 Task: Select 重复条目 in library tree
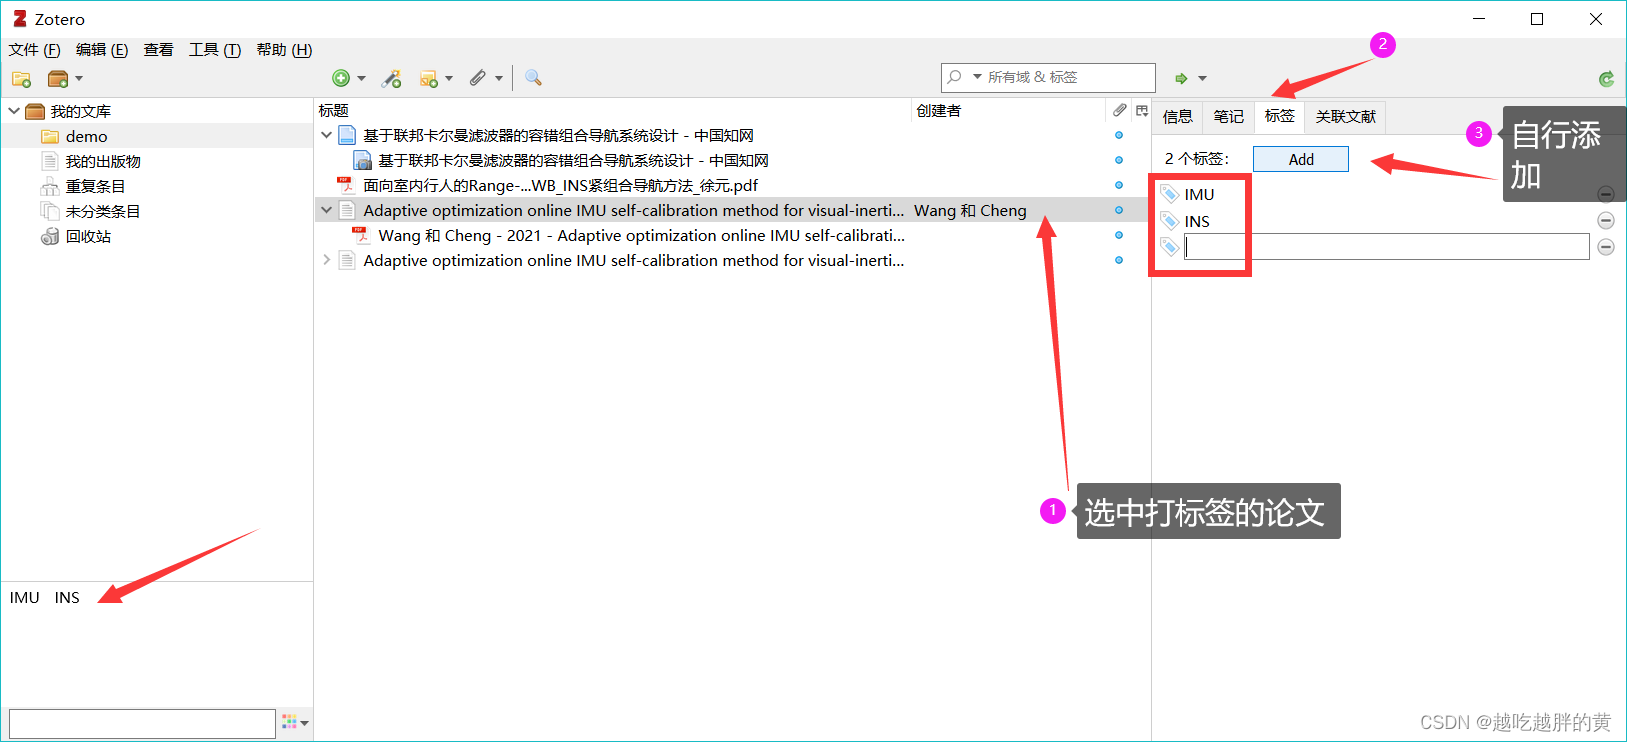(x=95, y=186)
